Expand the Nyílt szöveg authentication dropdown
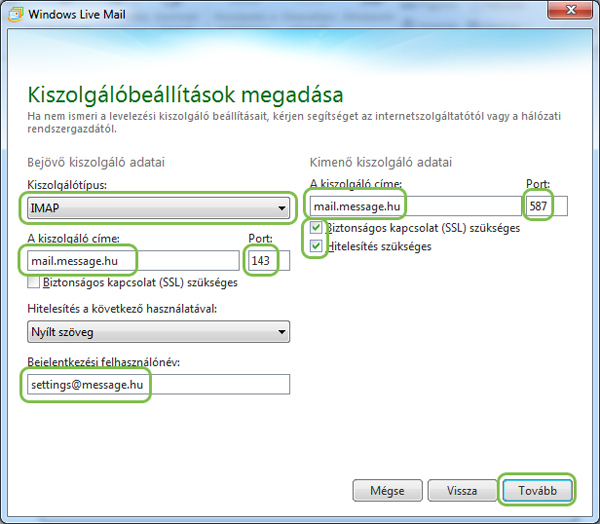 click(x=155, y=331)
